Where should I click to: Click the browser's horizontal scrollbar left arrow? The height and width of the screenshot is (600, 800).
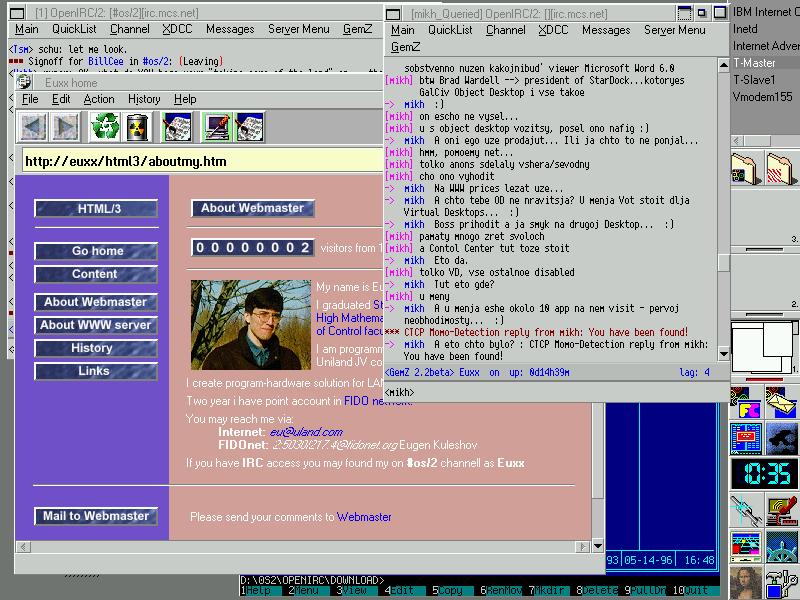[23, 546]
